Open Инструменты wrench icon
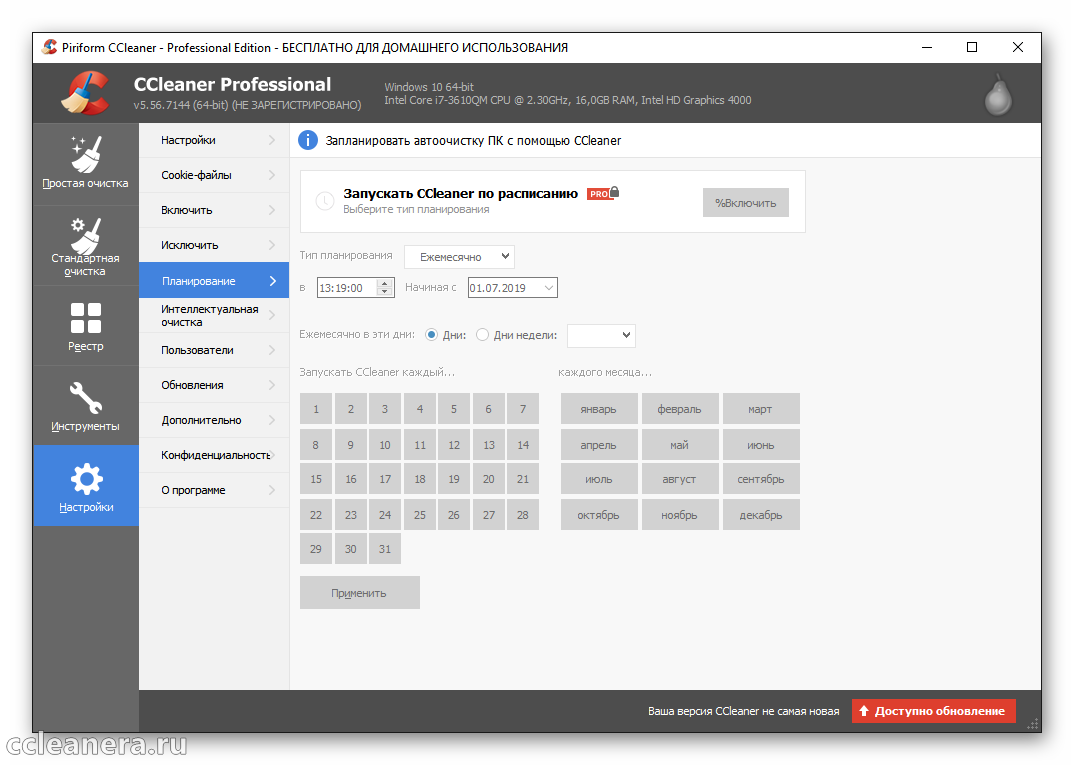Screen dimensions: 1074x765 pyautogui.click(x=86, y=398)
